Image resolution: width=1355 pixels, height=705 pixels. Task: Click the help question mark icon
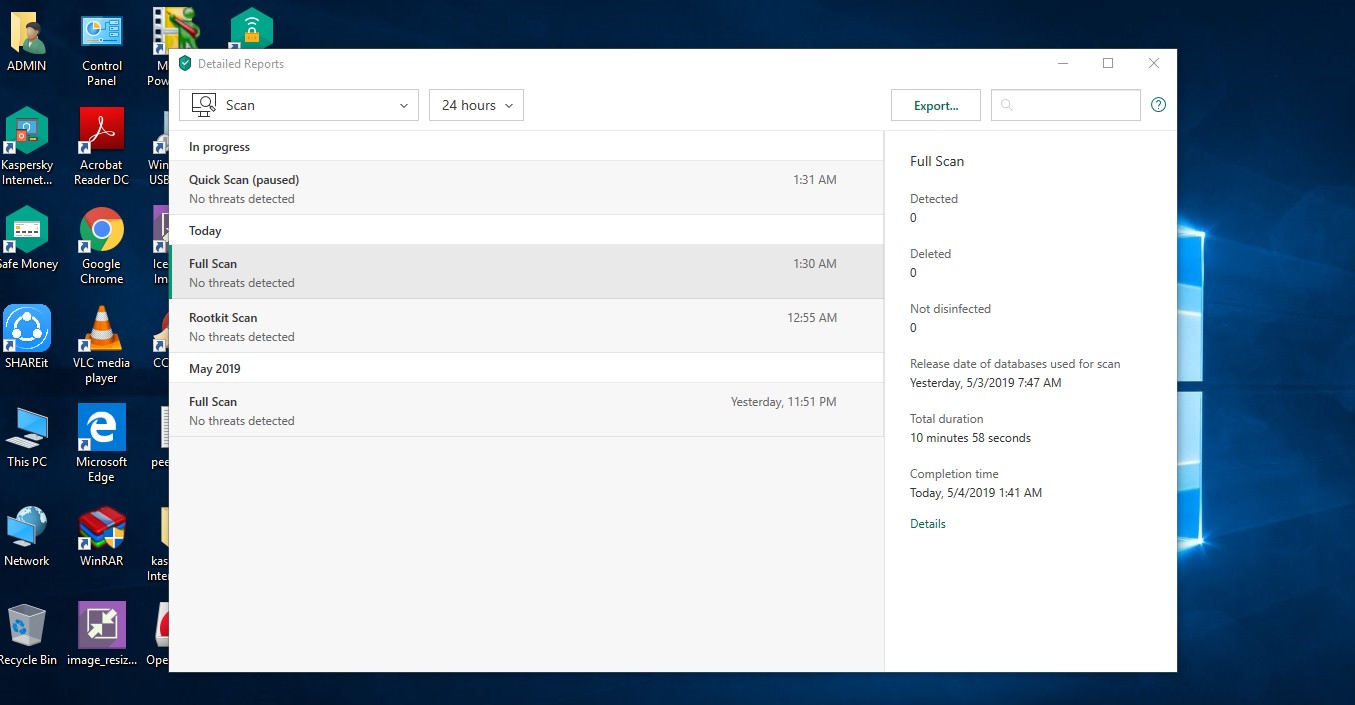[x=1158, y=105]
